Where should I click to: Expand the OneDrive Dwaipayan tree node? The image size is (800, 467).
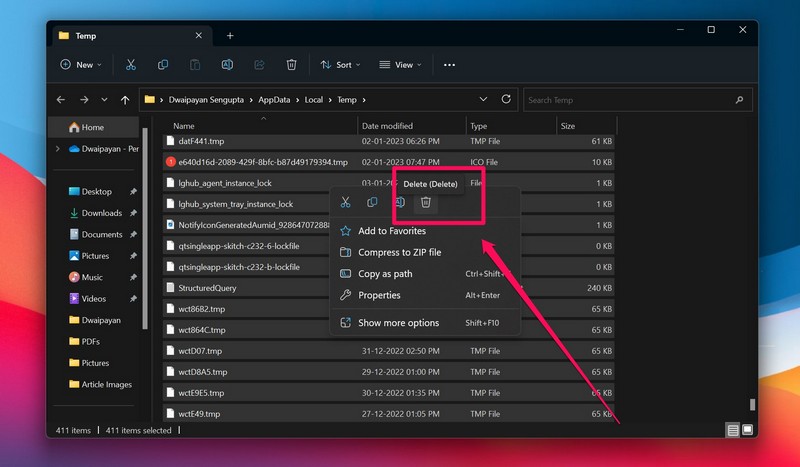click(57, 149)
